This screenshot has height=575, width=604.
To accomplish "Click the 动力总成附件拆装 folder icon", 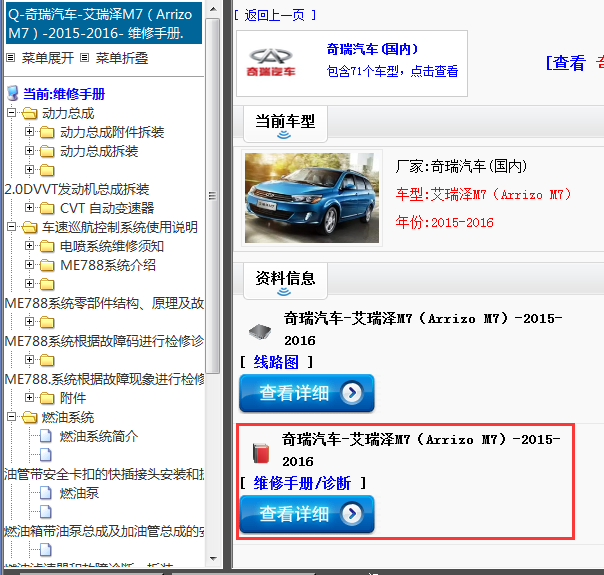I will (x=47, y=132).
